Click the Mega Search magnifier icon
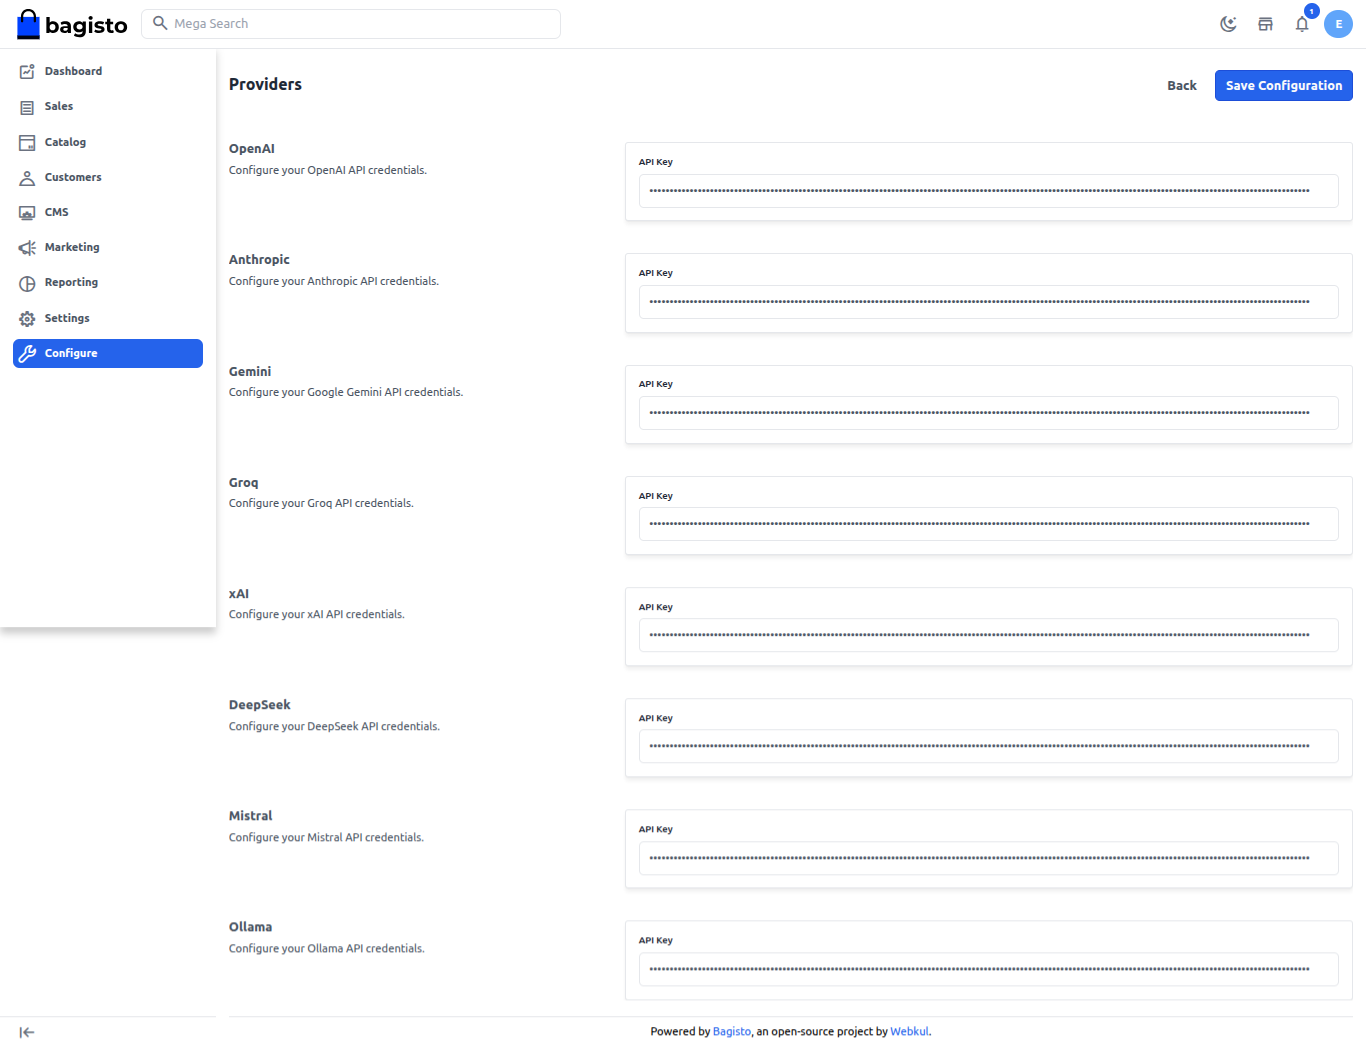Image resolution: width=1366 pixels, height=1049 pixels. pos(160,23)
